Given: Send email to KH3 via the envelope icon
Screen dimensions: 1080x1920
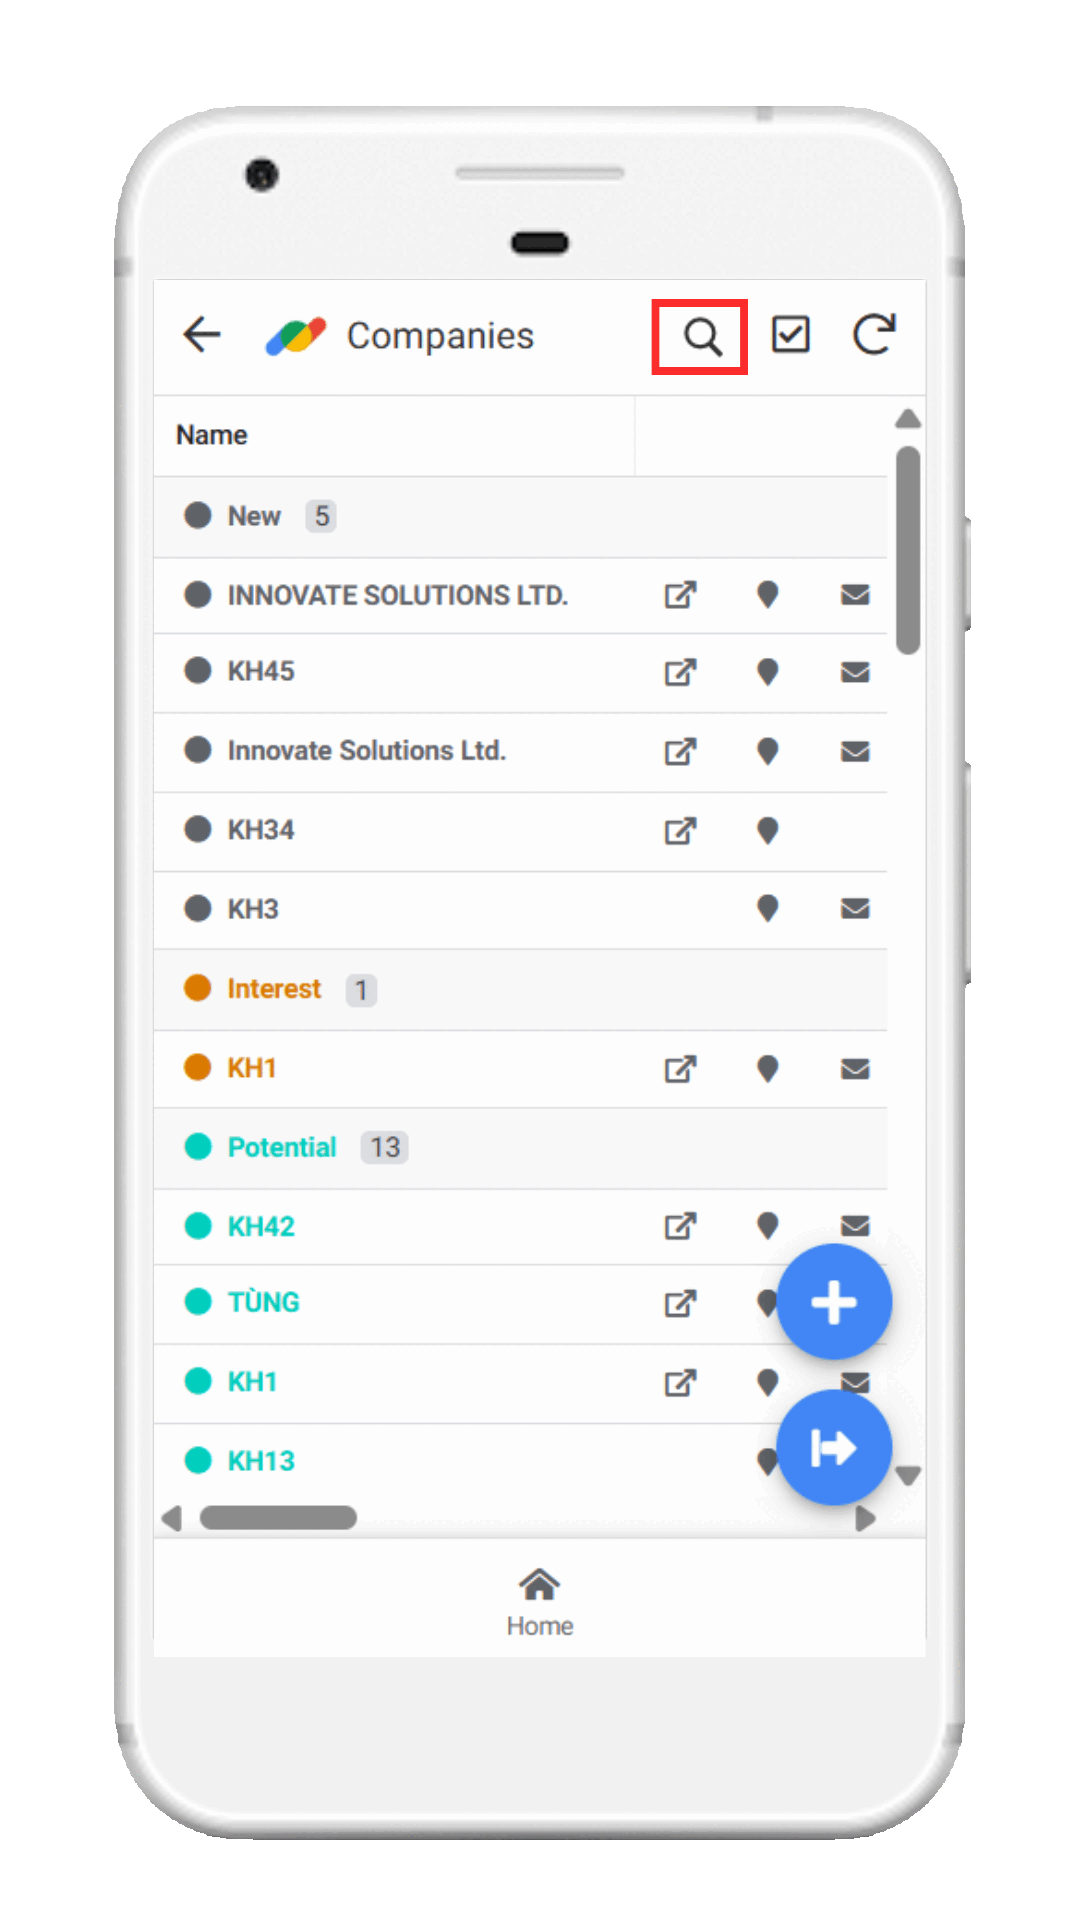Looking at the screenshot, I should click(x=855, y=908).
